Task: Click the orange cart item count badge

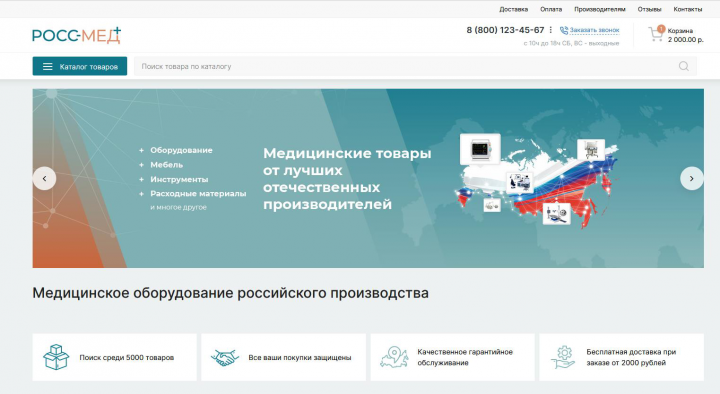Action: click(661, 29)
